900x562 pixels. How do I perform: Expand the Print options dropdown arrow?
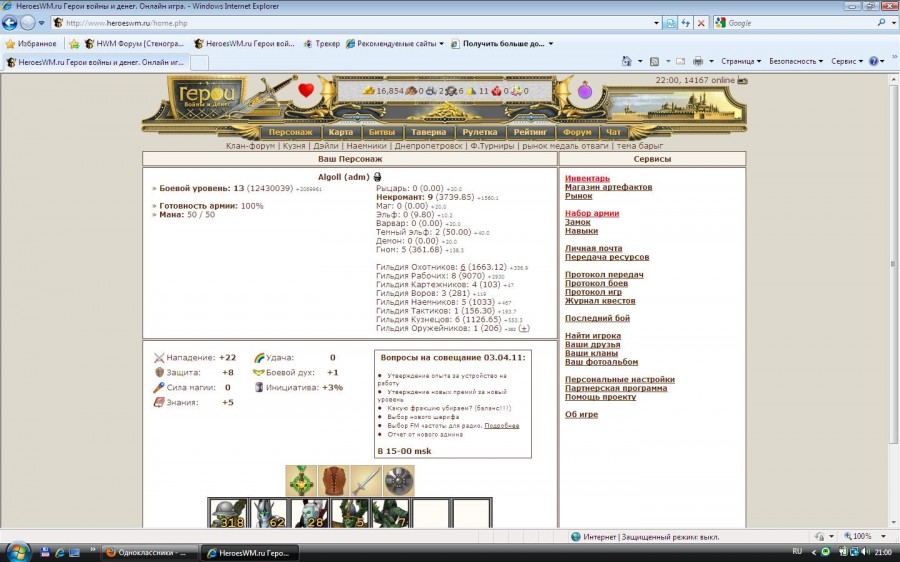tap(711, 61)
